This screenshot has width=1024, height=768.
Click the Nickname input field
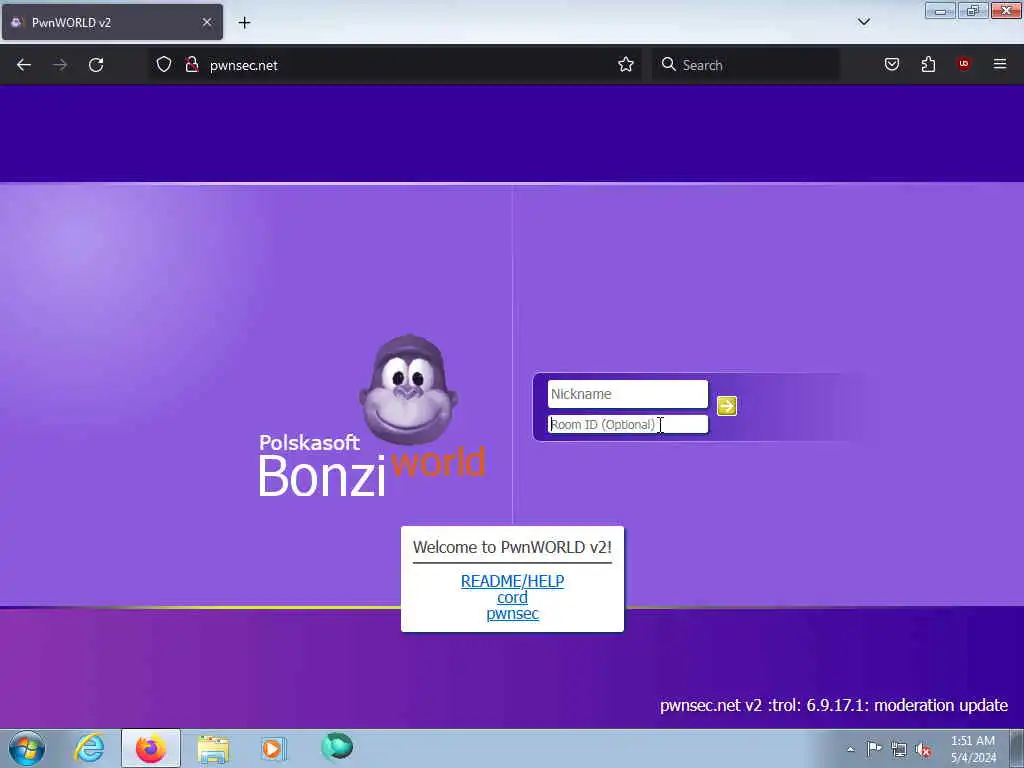point(628,394)
